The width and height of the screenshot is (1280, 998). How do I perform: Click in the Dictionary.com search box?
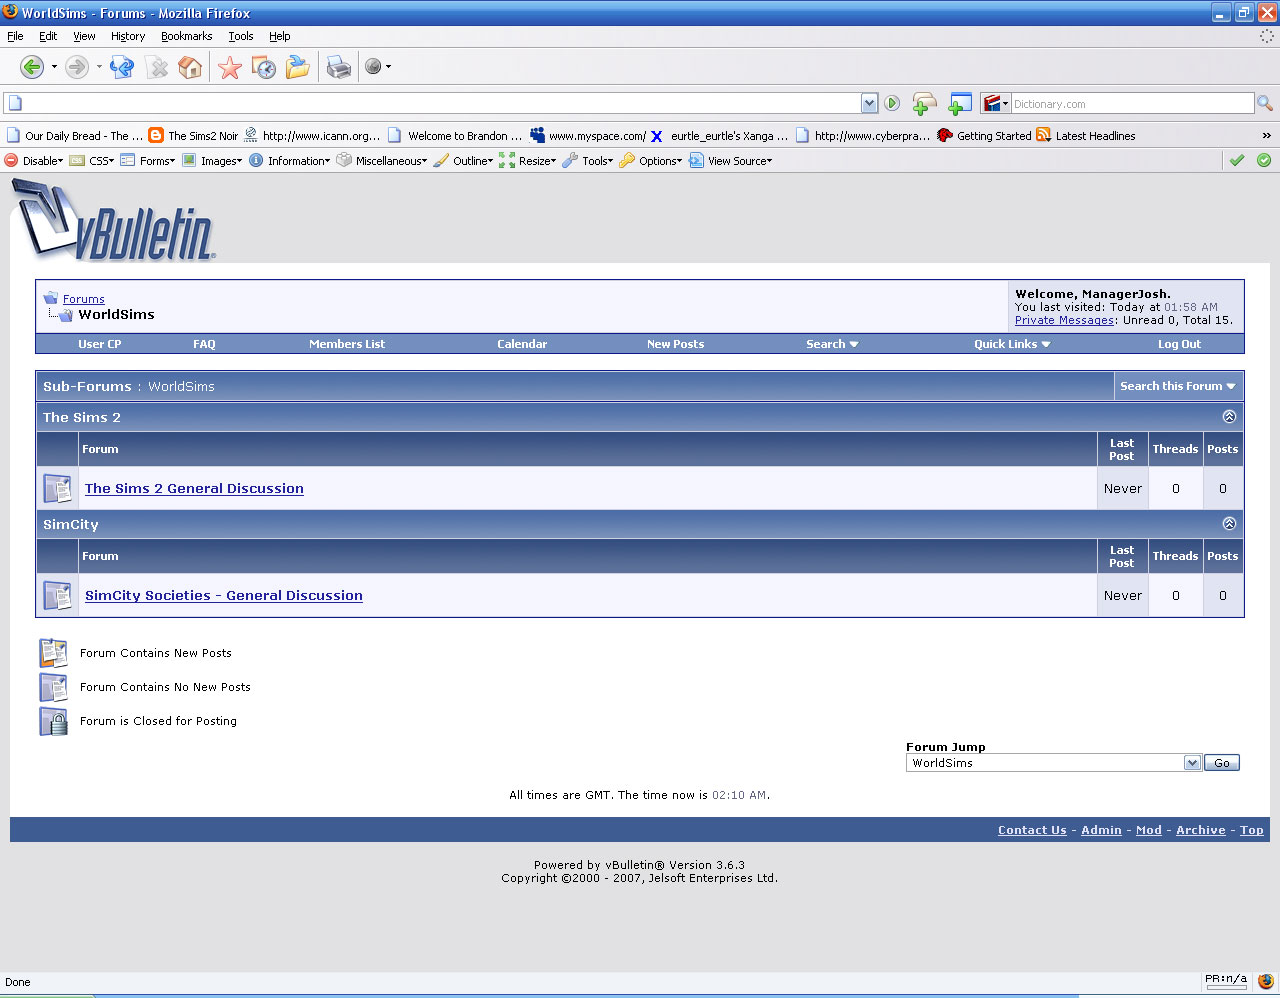click(x=1132, y=103)
